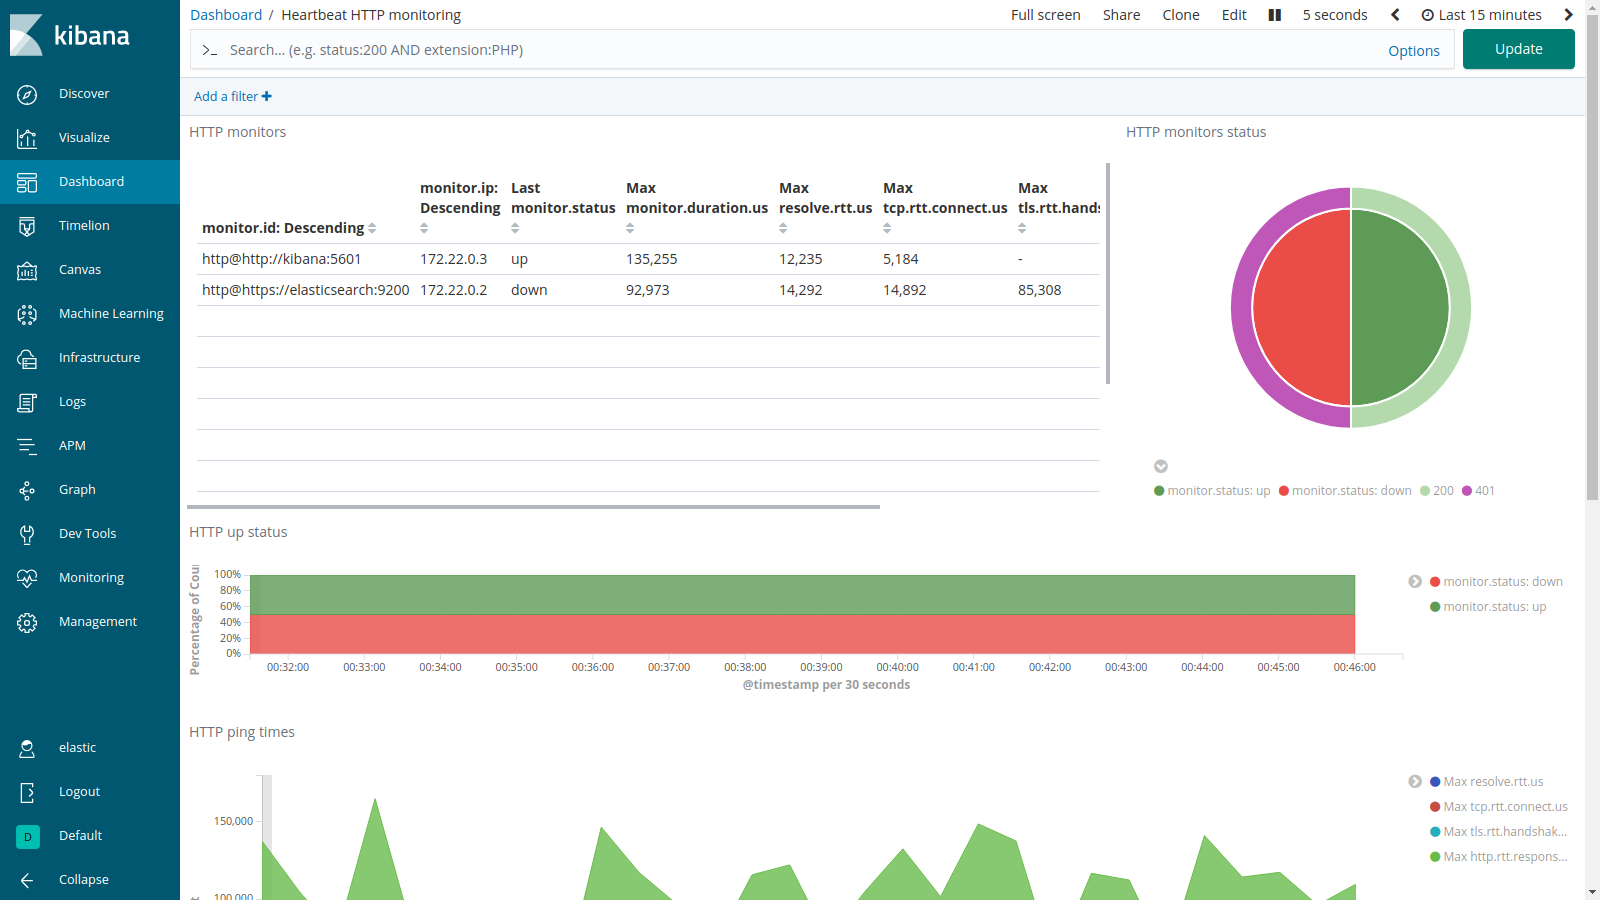Click the purple 401 legend color dot

coord(1467,491)
